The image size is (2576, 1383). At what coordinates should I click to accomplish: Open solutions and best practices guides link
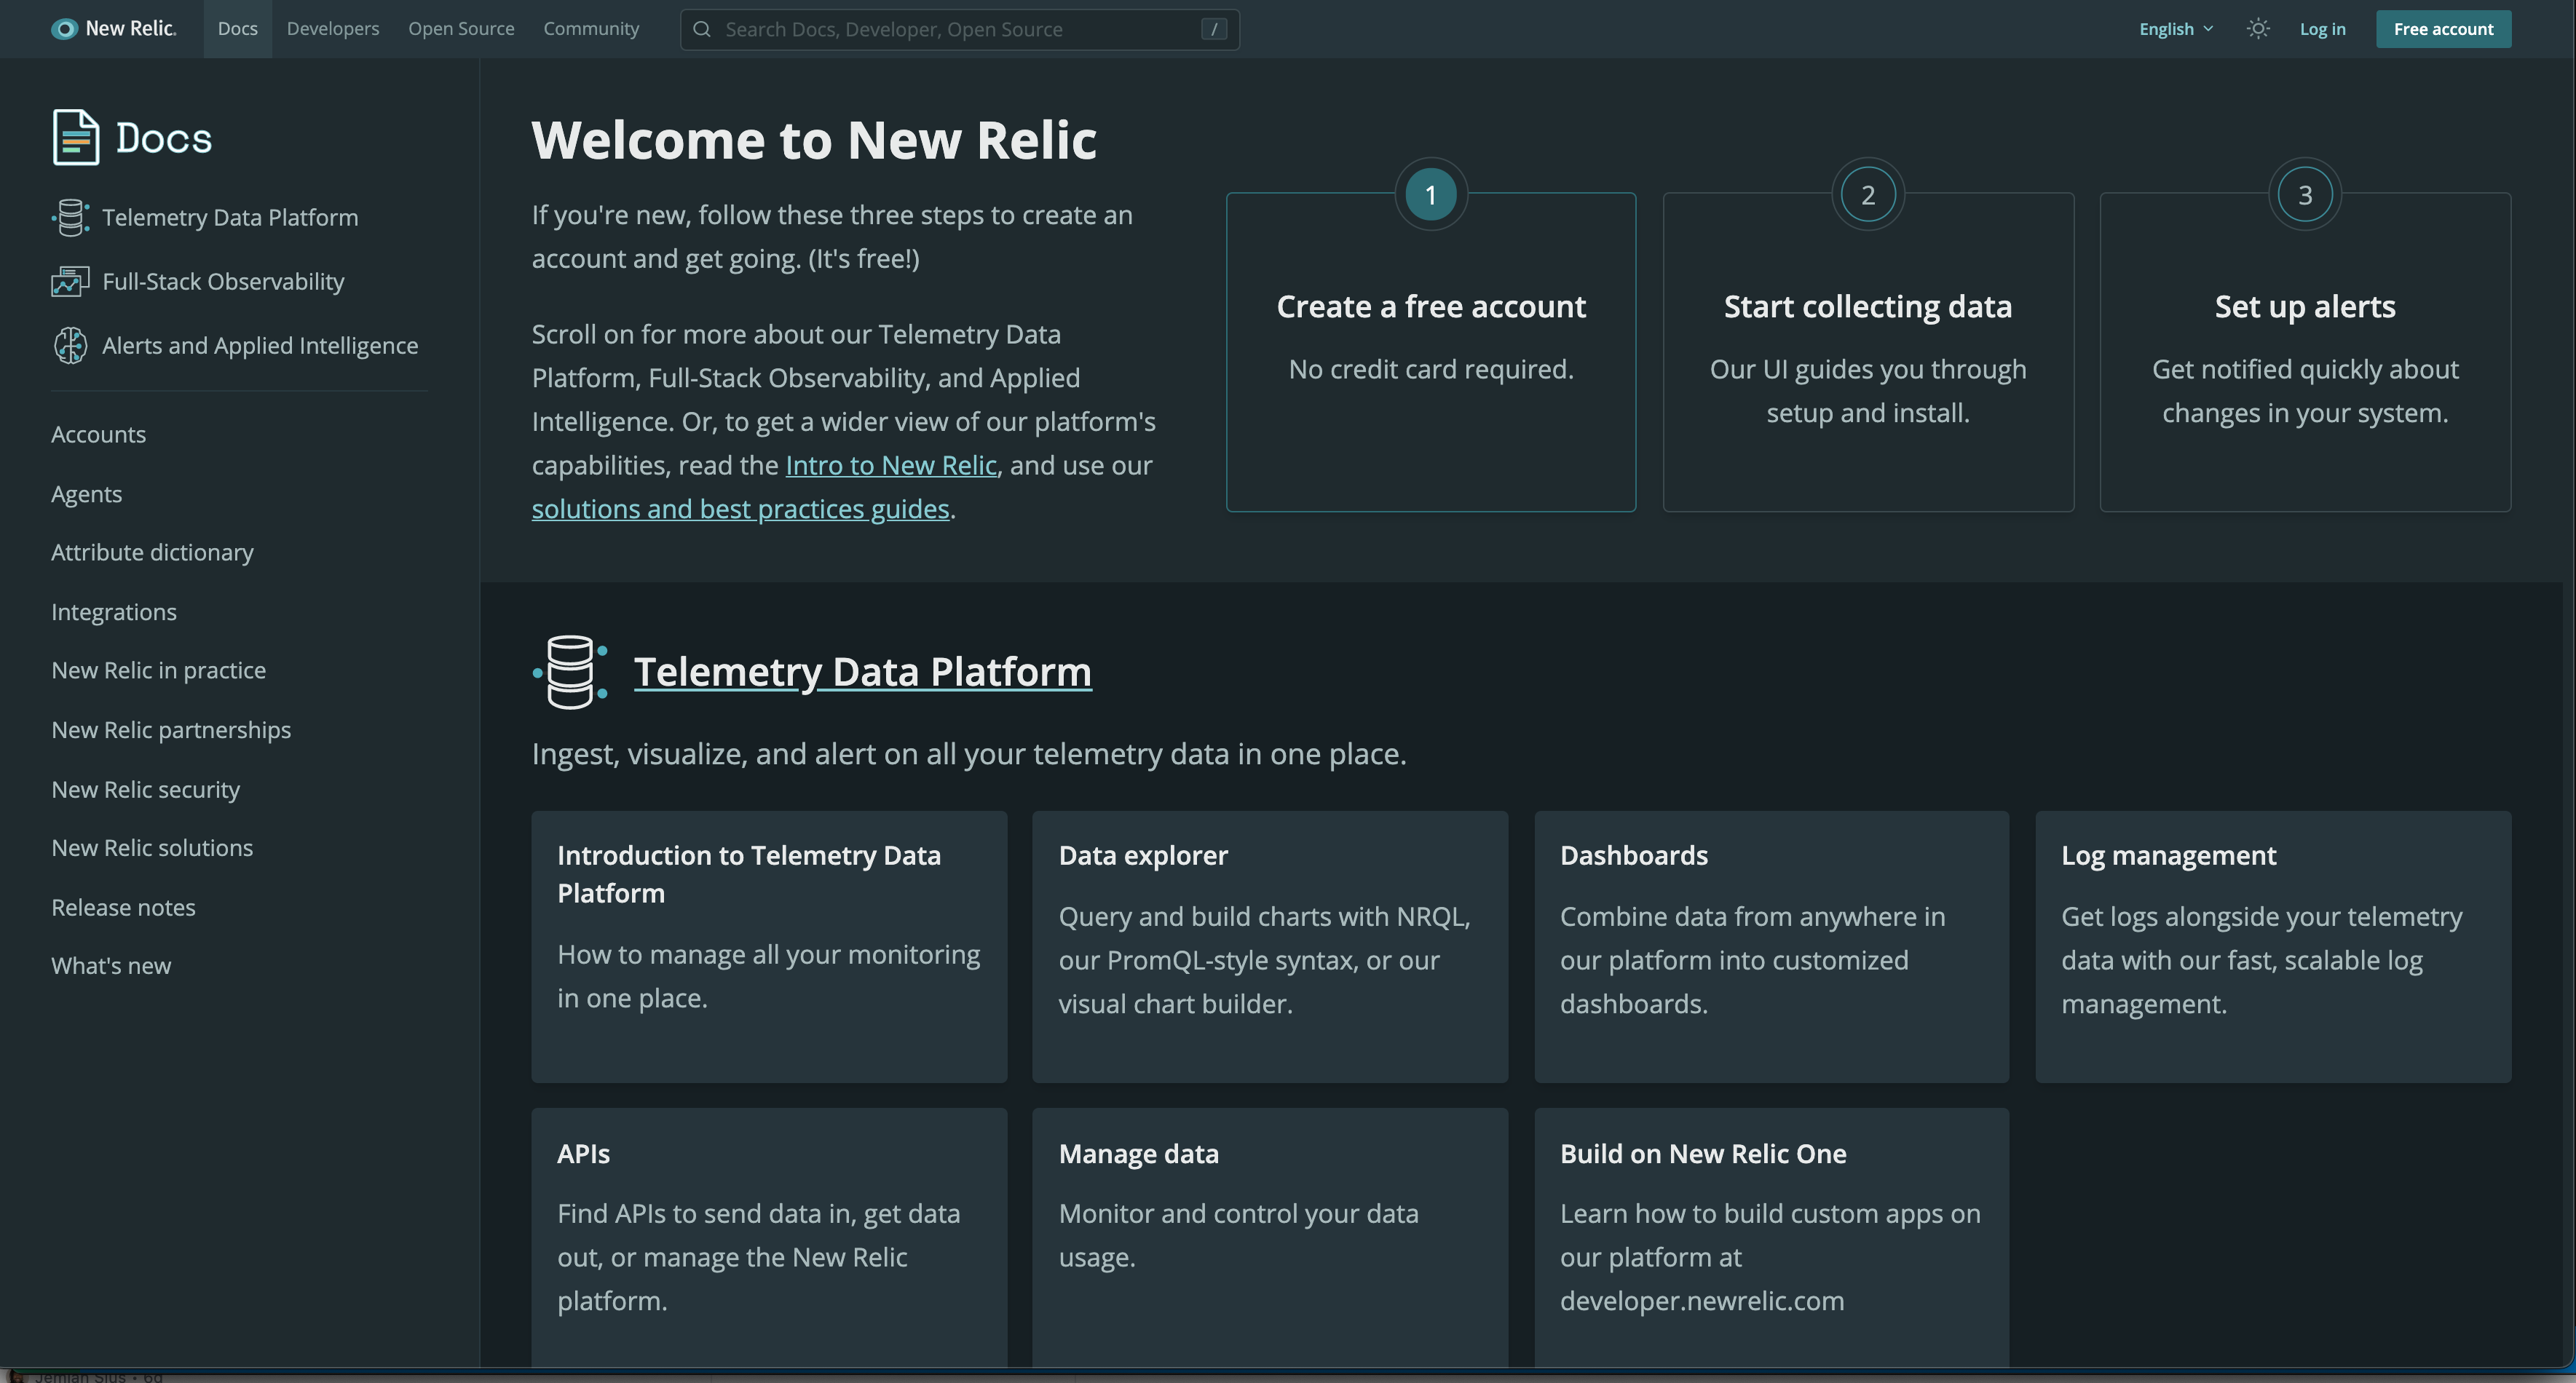740,509
